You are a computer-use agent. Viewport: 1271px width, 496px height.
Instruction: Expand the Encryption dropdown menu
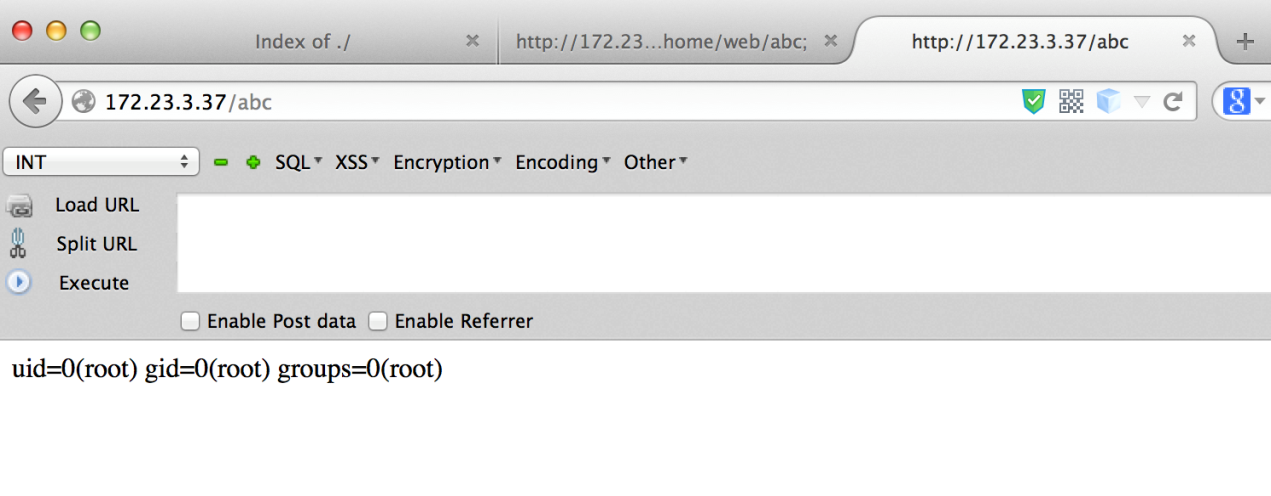[448, 162]
